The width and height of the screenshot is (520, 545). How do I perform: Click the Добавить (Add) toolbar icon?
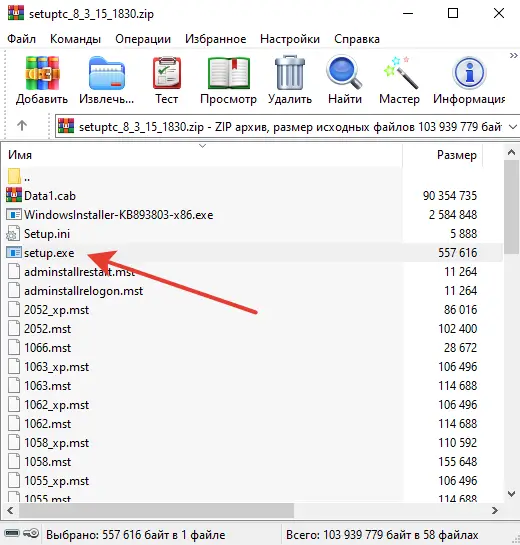point(42,73)
